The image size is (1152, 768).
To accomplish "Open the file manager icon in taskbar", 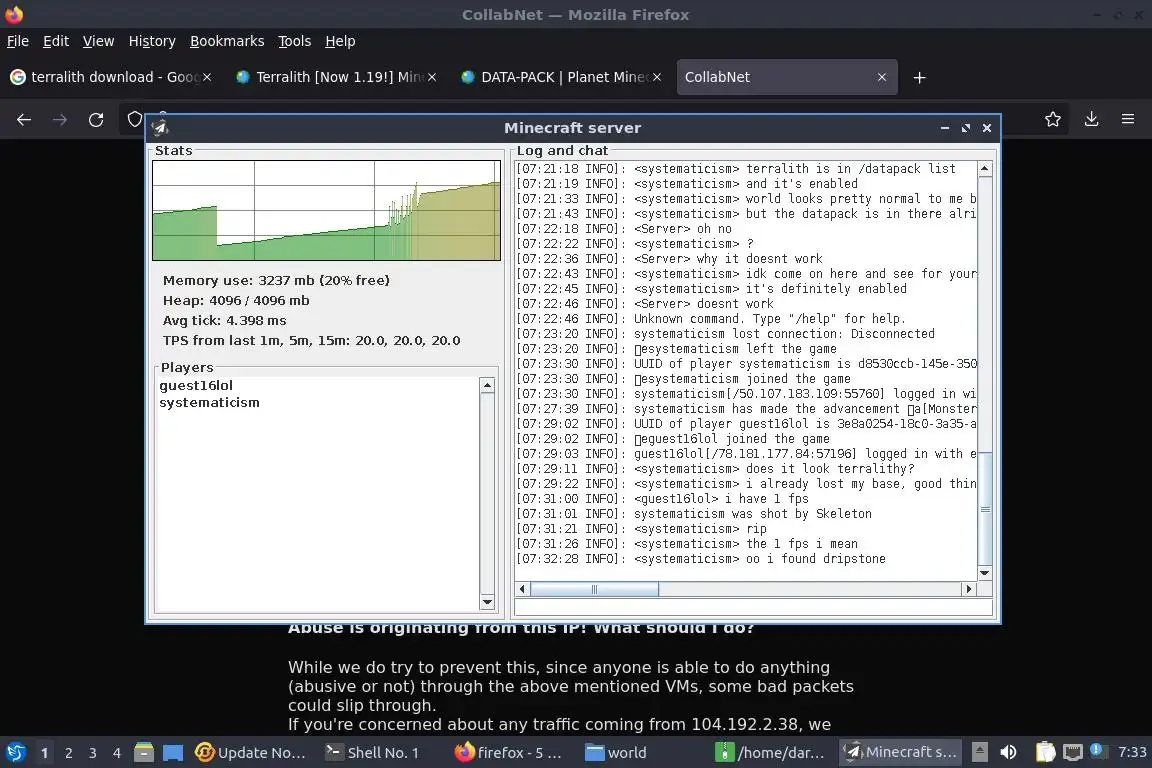I will 144,753.
